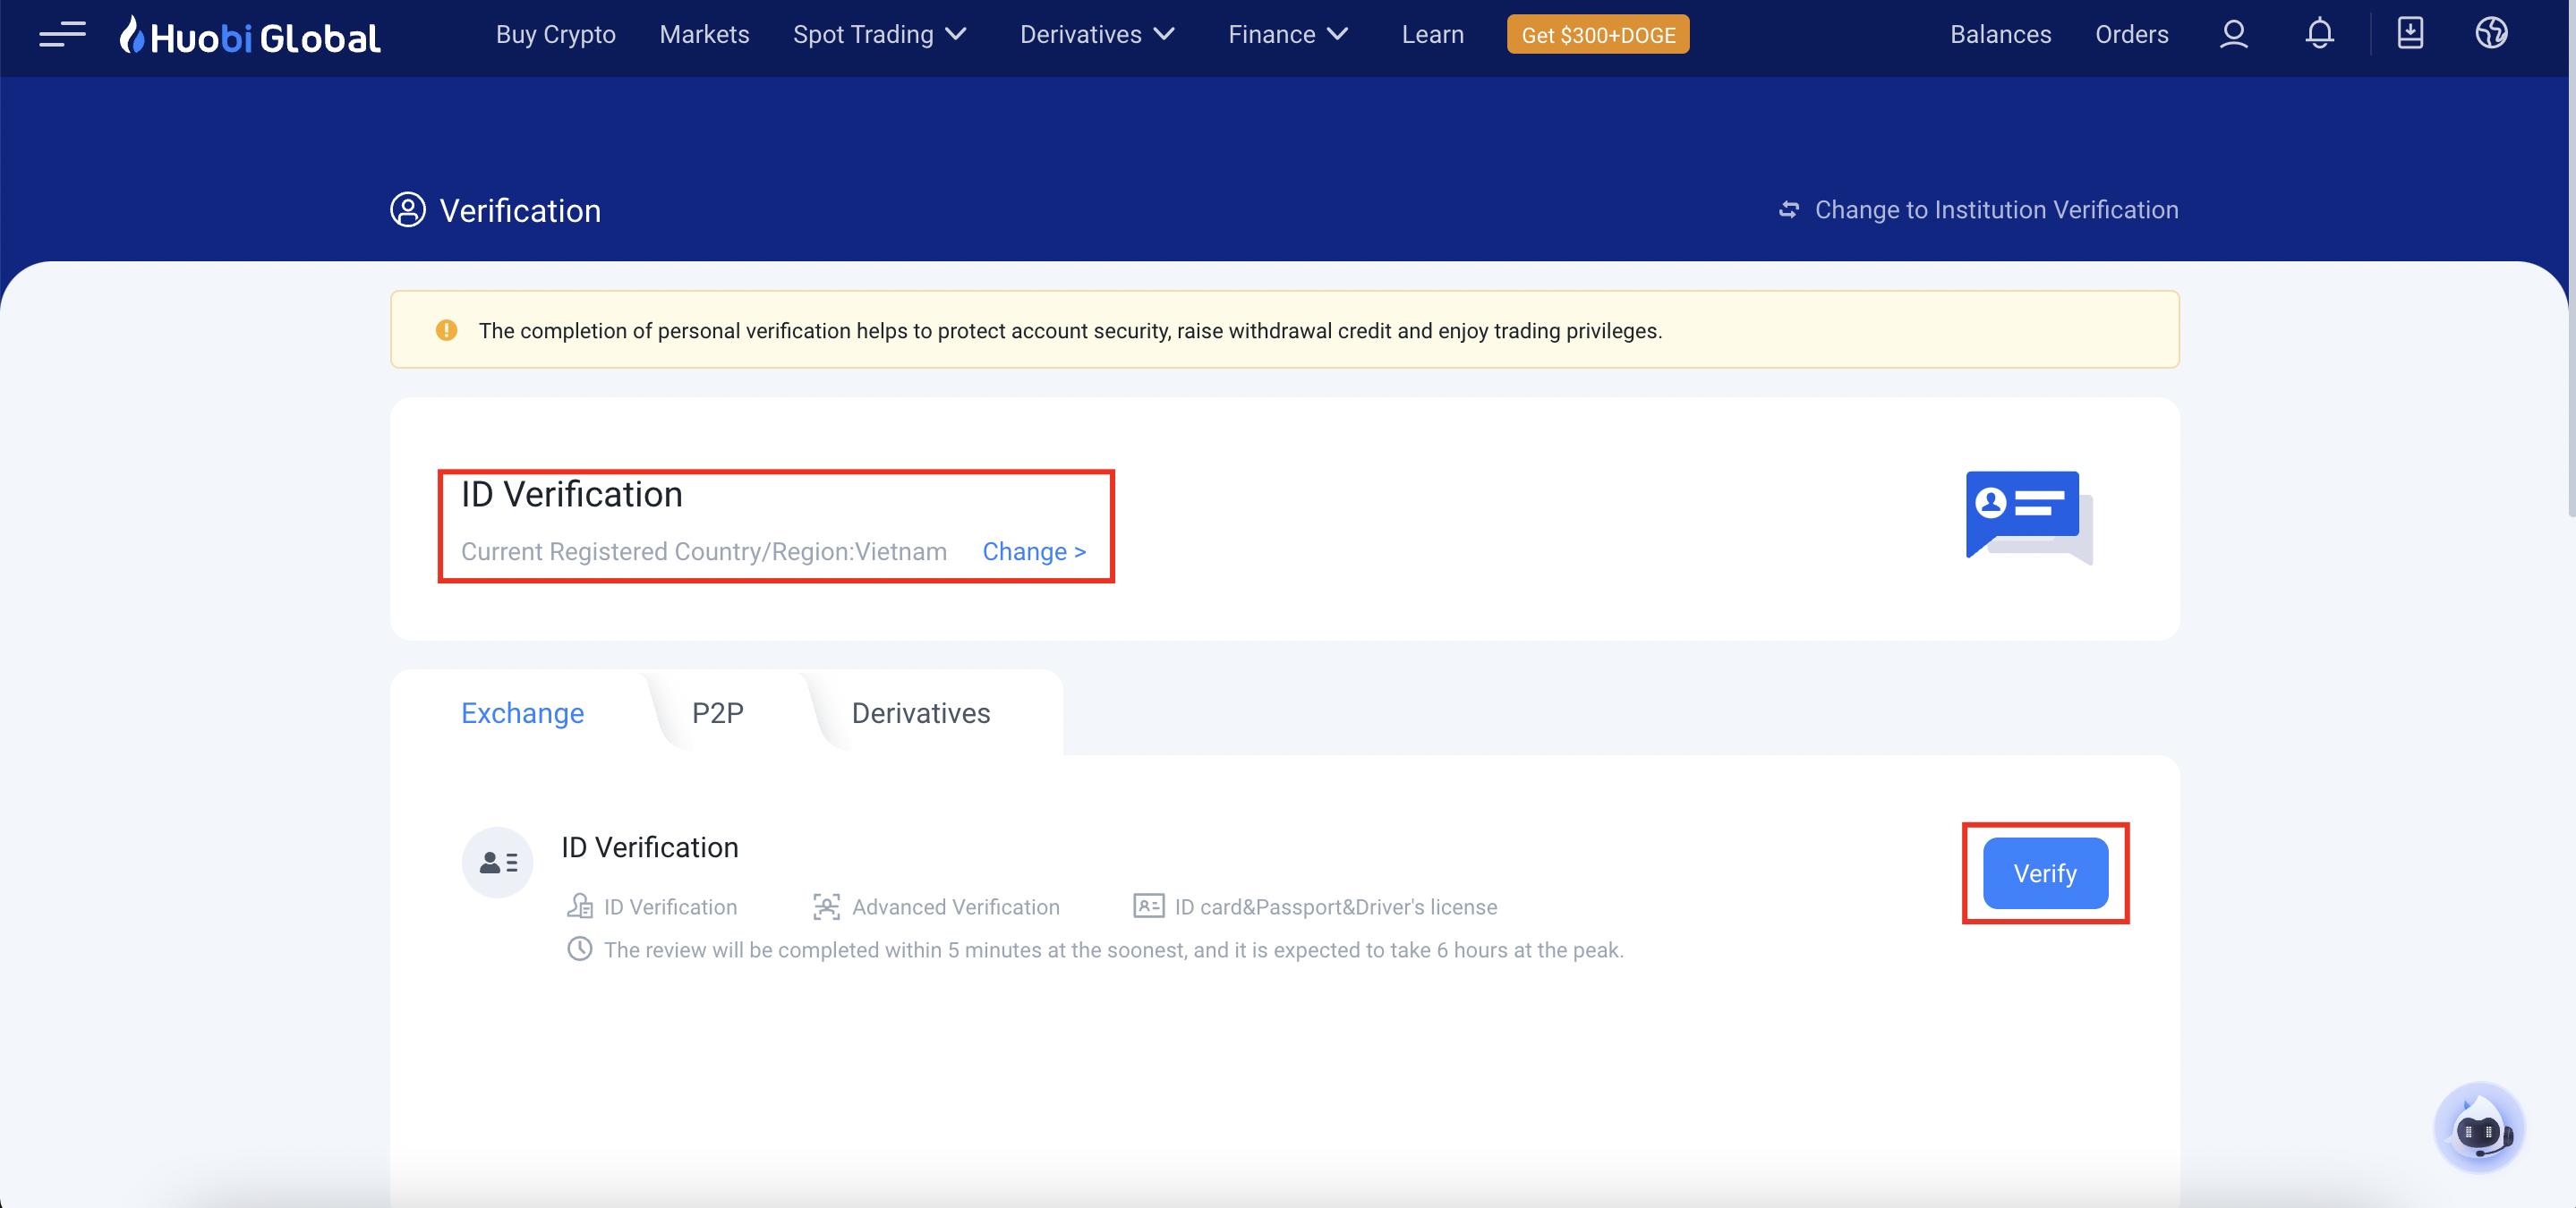Switch to the Derivatives verification tab

920,713
